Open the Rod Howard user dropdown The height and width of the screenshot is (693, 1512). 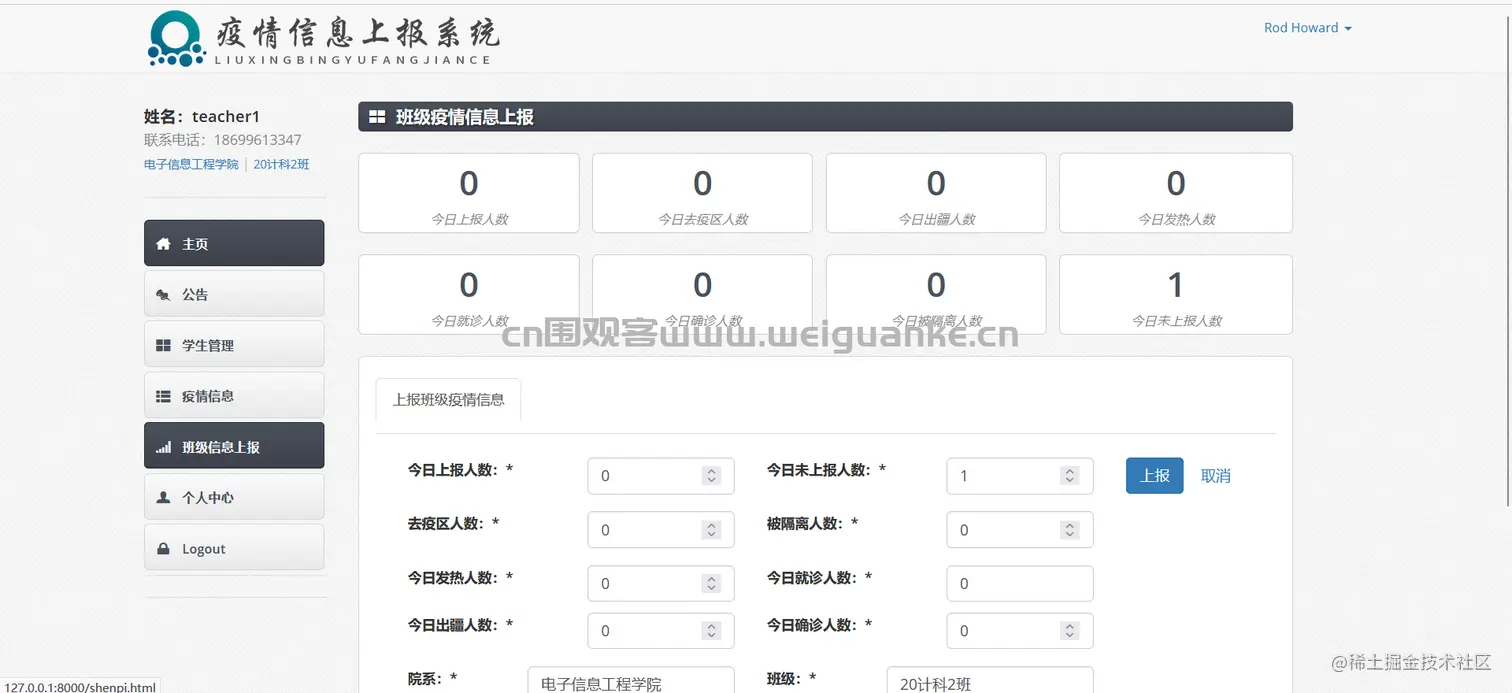pyautogui.click(x=1307, y=28)
